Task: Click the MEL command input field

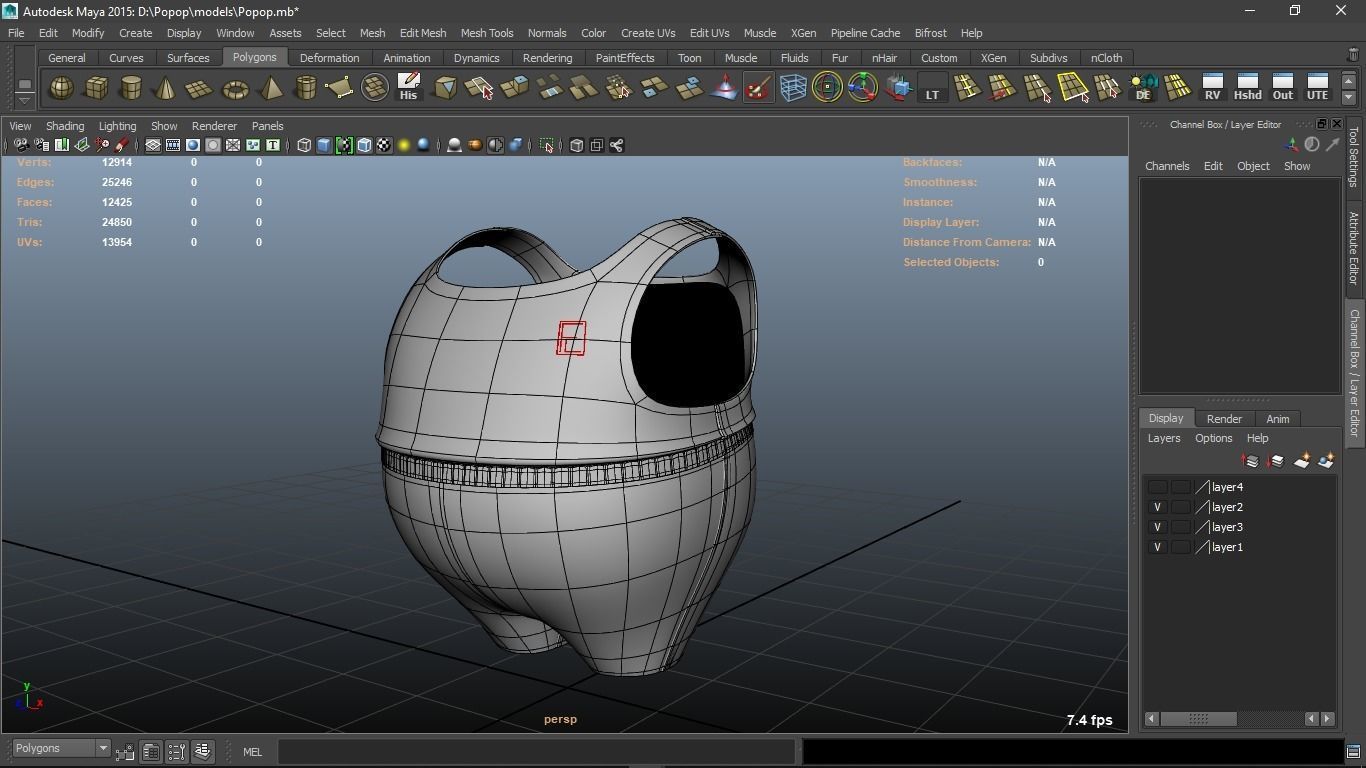Action: (x=536, y=752)
